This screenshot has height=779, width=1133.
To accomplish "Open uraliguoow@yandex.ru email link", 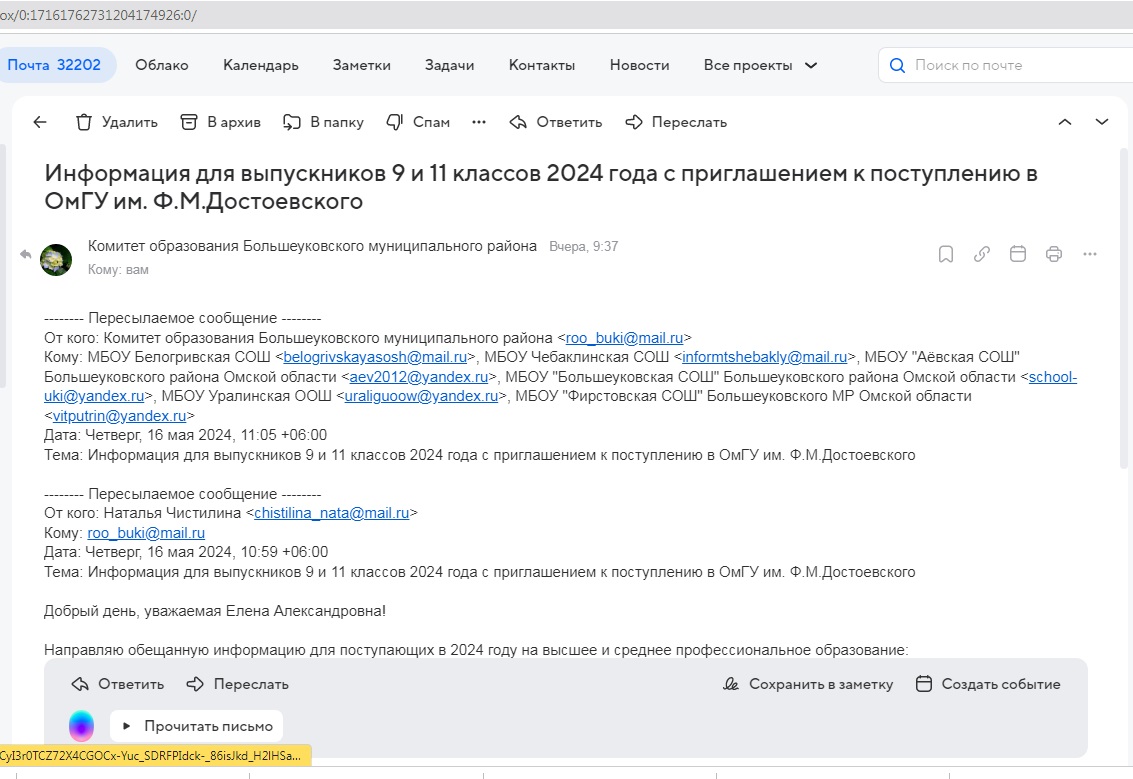I will (421, 396).
